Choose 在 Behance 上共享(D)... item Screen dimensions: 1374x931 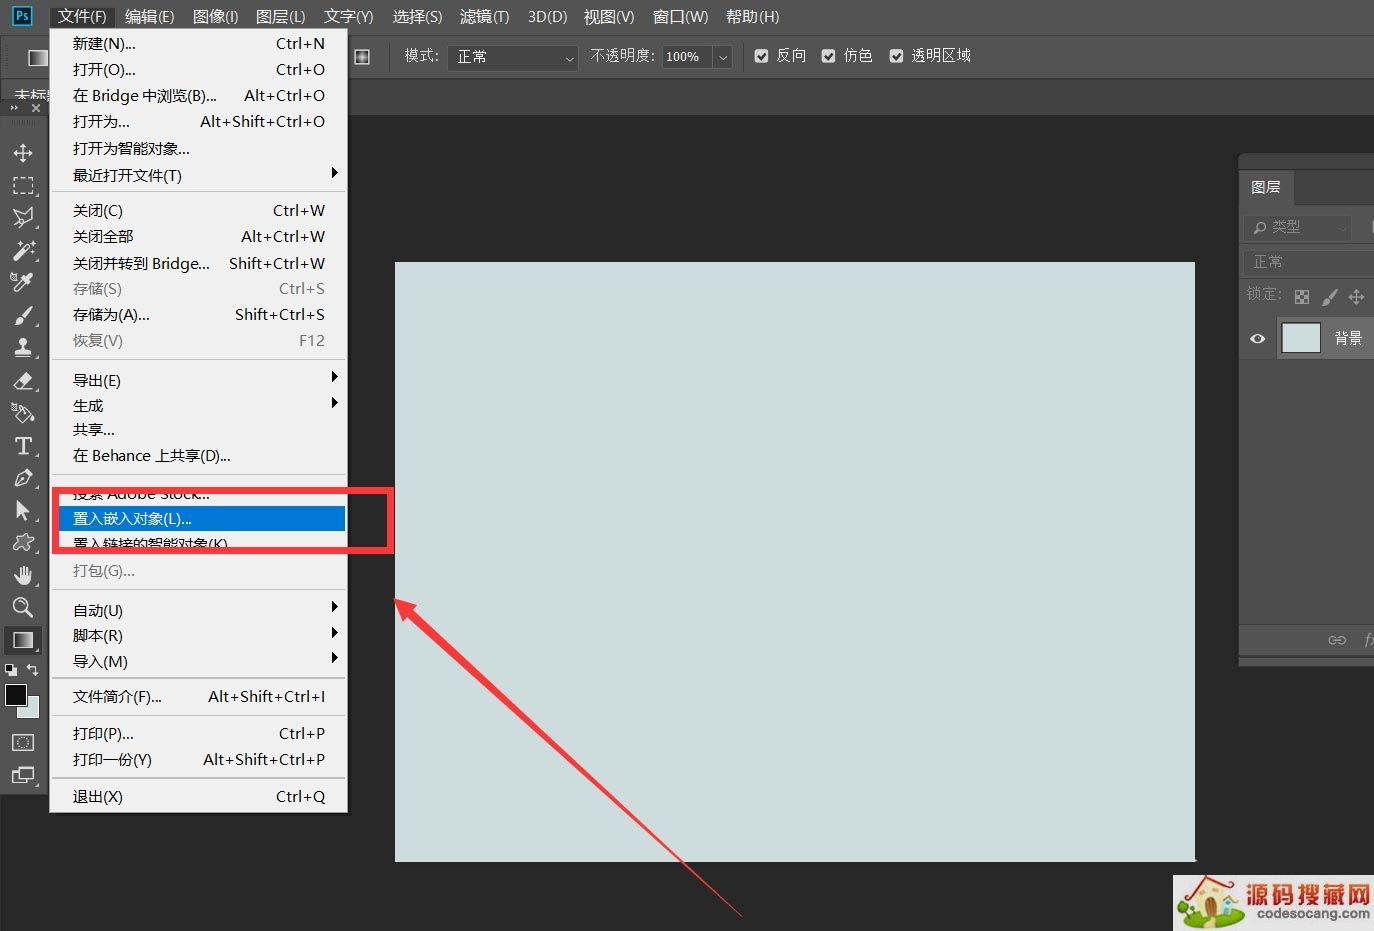point(198,455)
